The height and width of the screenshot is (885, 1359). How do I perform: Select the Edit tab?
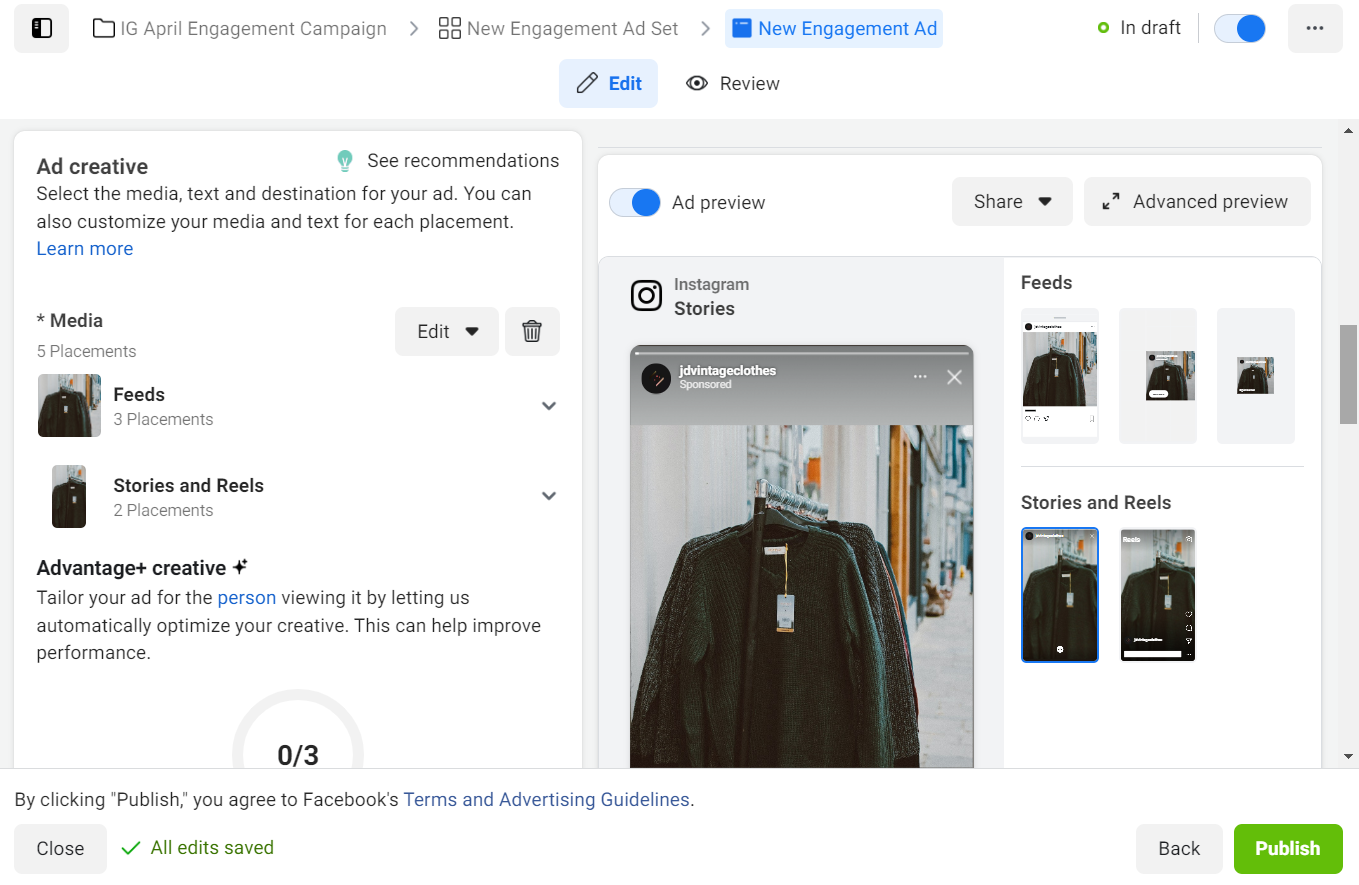click(x=608, y=83)
